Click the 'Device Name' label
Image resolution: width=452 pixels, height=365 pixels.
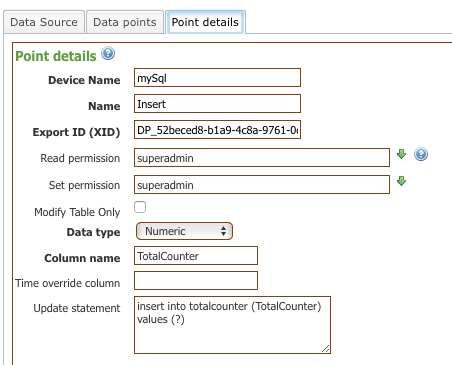click(x=84, y=80)
